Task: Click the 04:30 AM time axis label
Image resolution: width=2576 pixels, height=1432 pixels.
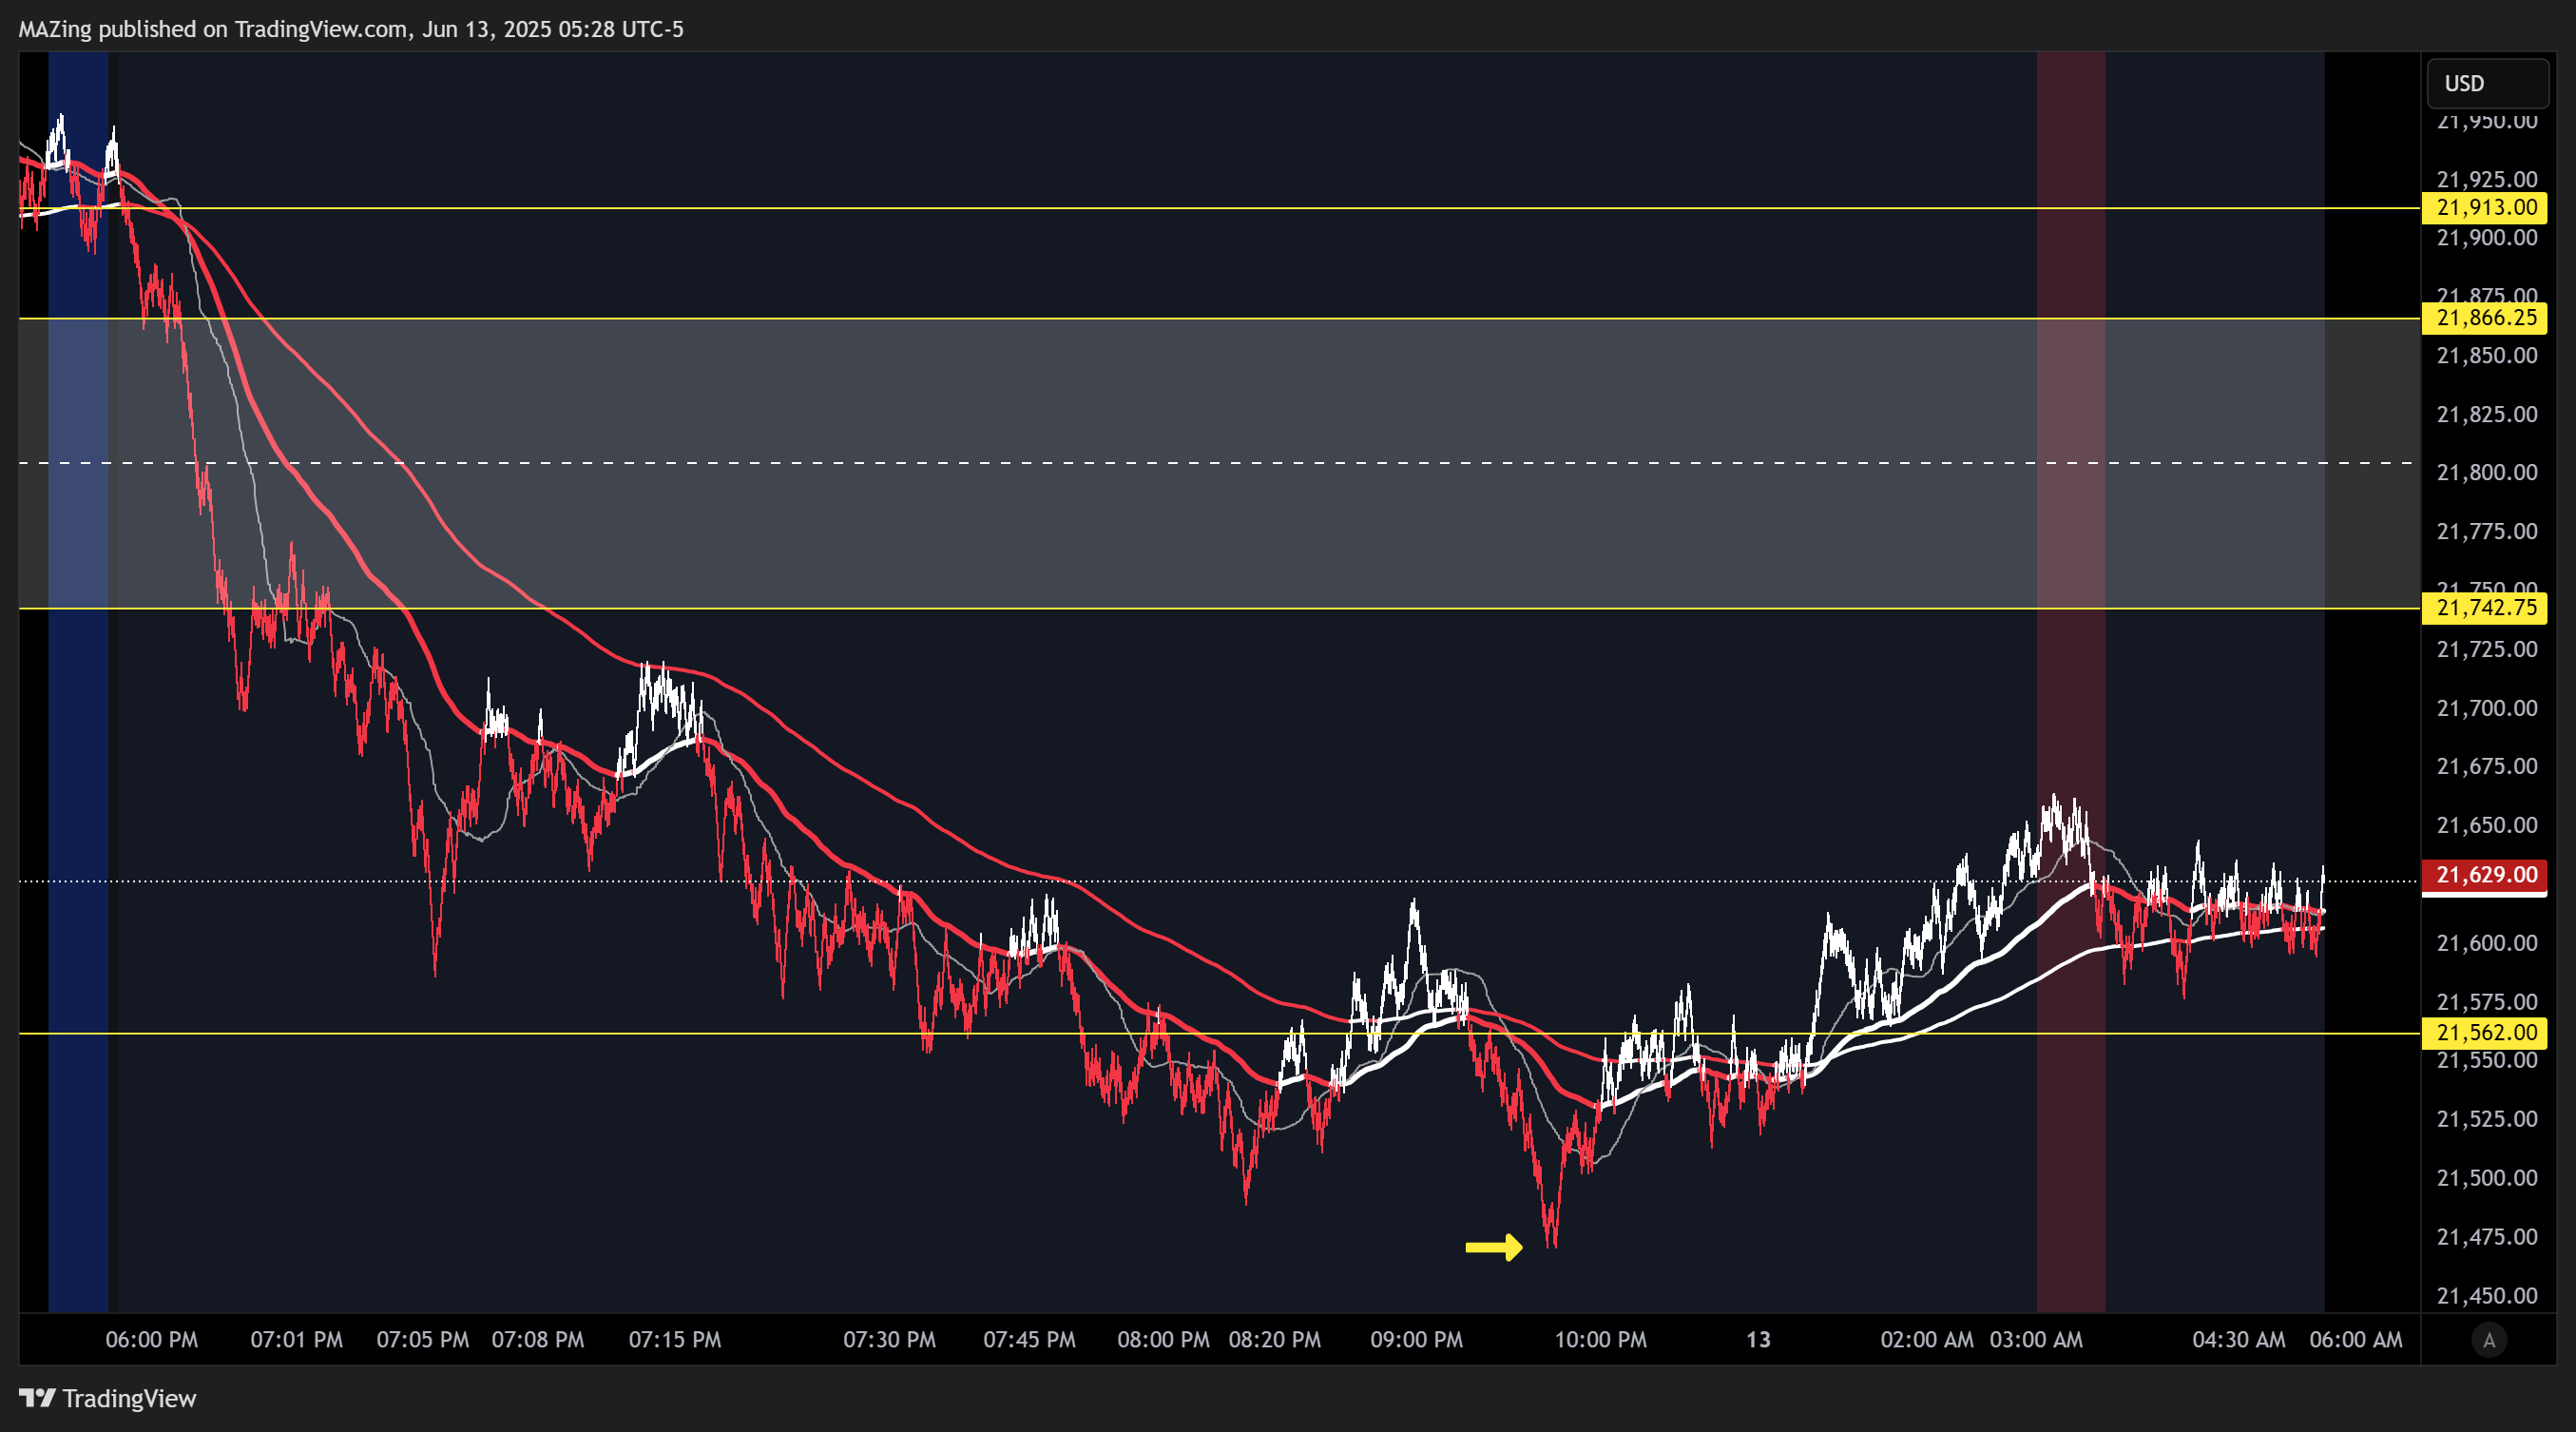Action: pyautogui.click(x=2239, y=1340)
